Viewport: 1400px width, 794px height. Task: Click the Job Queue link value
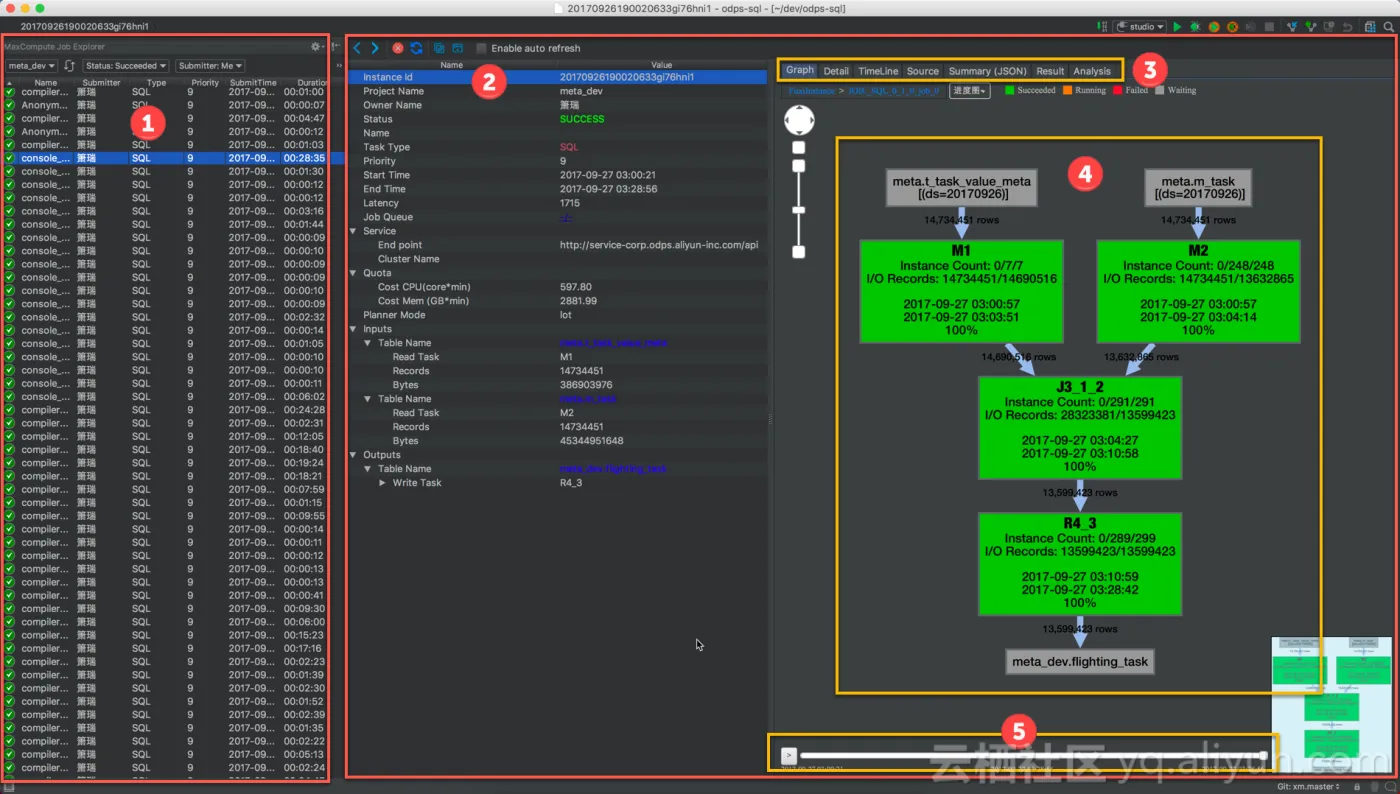(566, 217)
